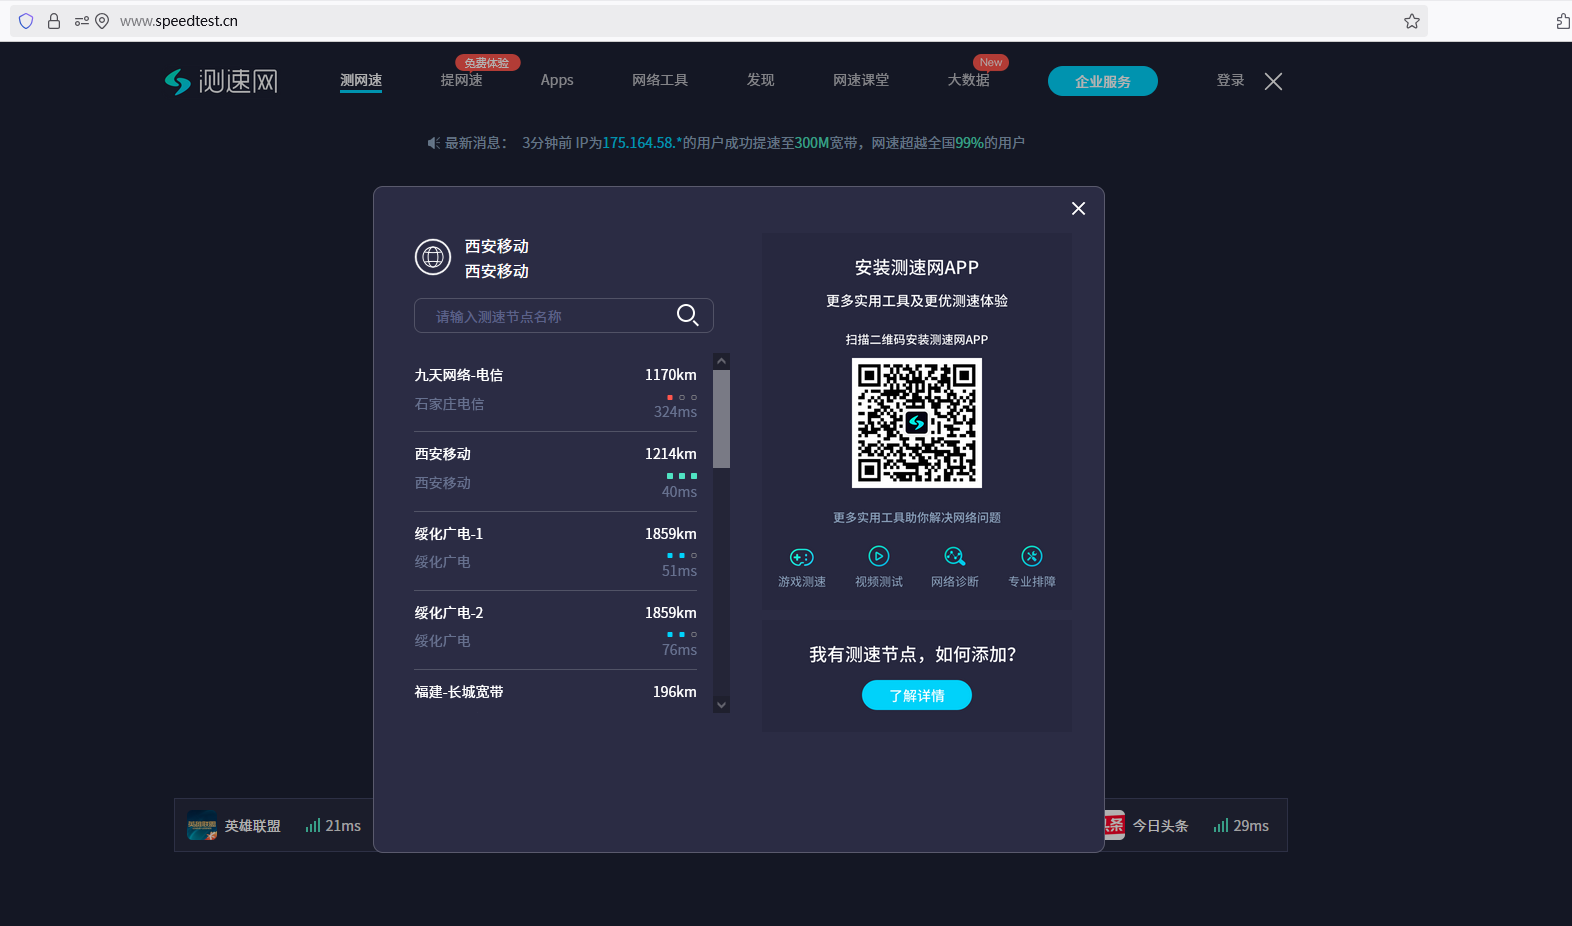1572x926 pixels.
Task: Close the node selection dialog
Action: pyautogui.click(x=1078, y=209)
